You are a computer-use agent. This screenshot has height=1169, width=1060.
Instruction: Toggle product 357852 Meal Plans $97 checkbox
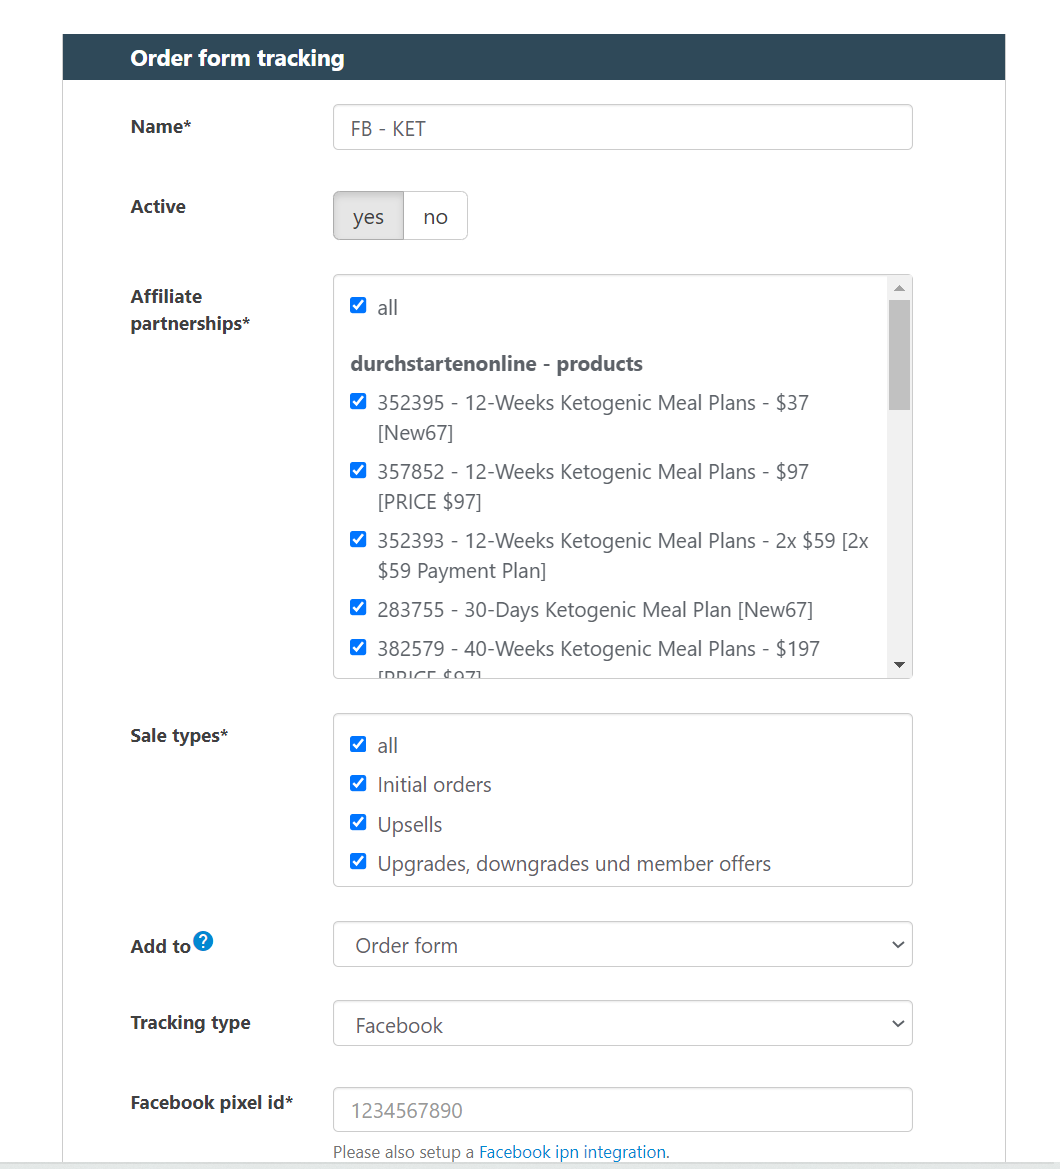[x=358, y=470]
